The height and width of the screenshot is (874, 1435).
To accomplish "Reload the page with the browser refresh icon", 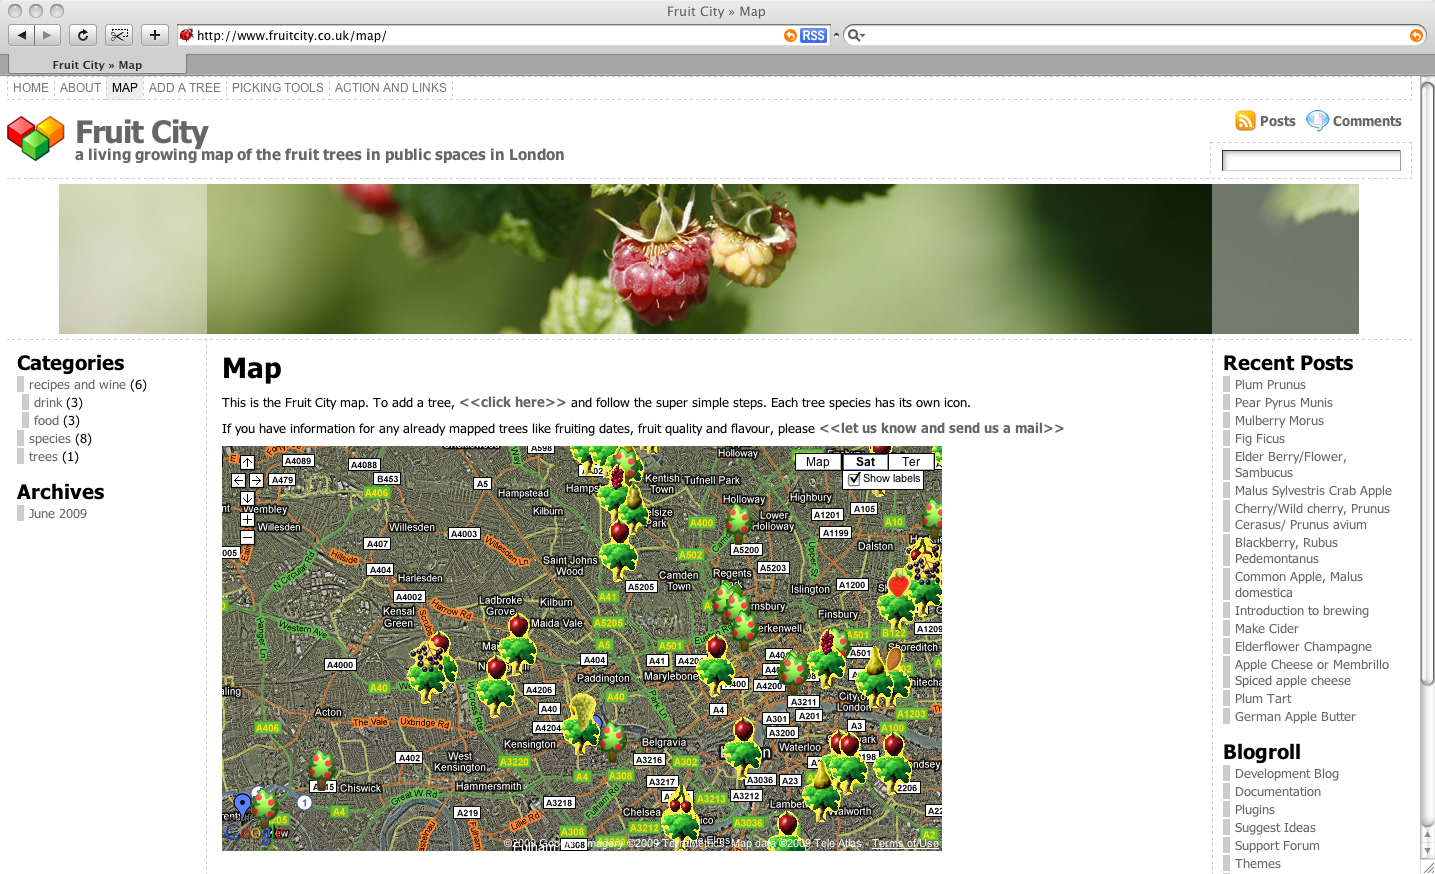I will tap(83, 34).
